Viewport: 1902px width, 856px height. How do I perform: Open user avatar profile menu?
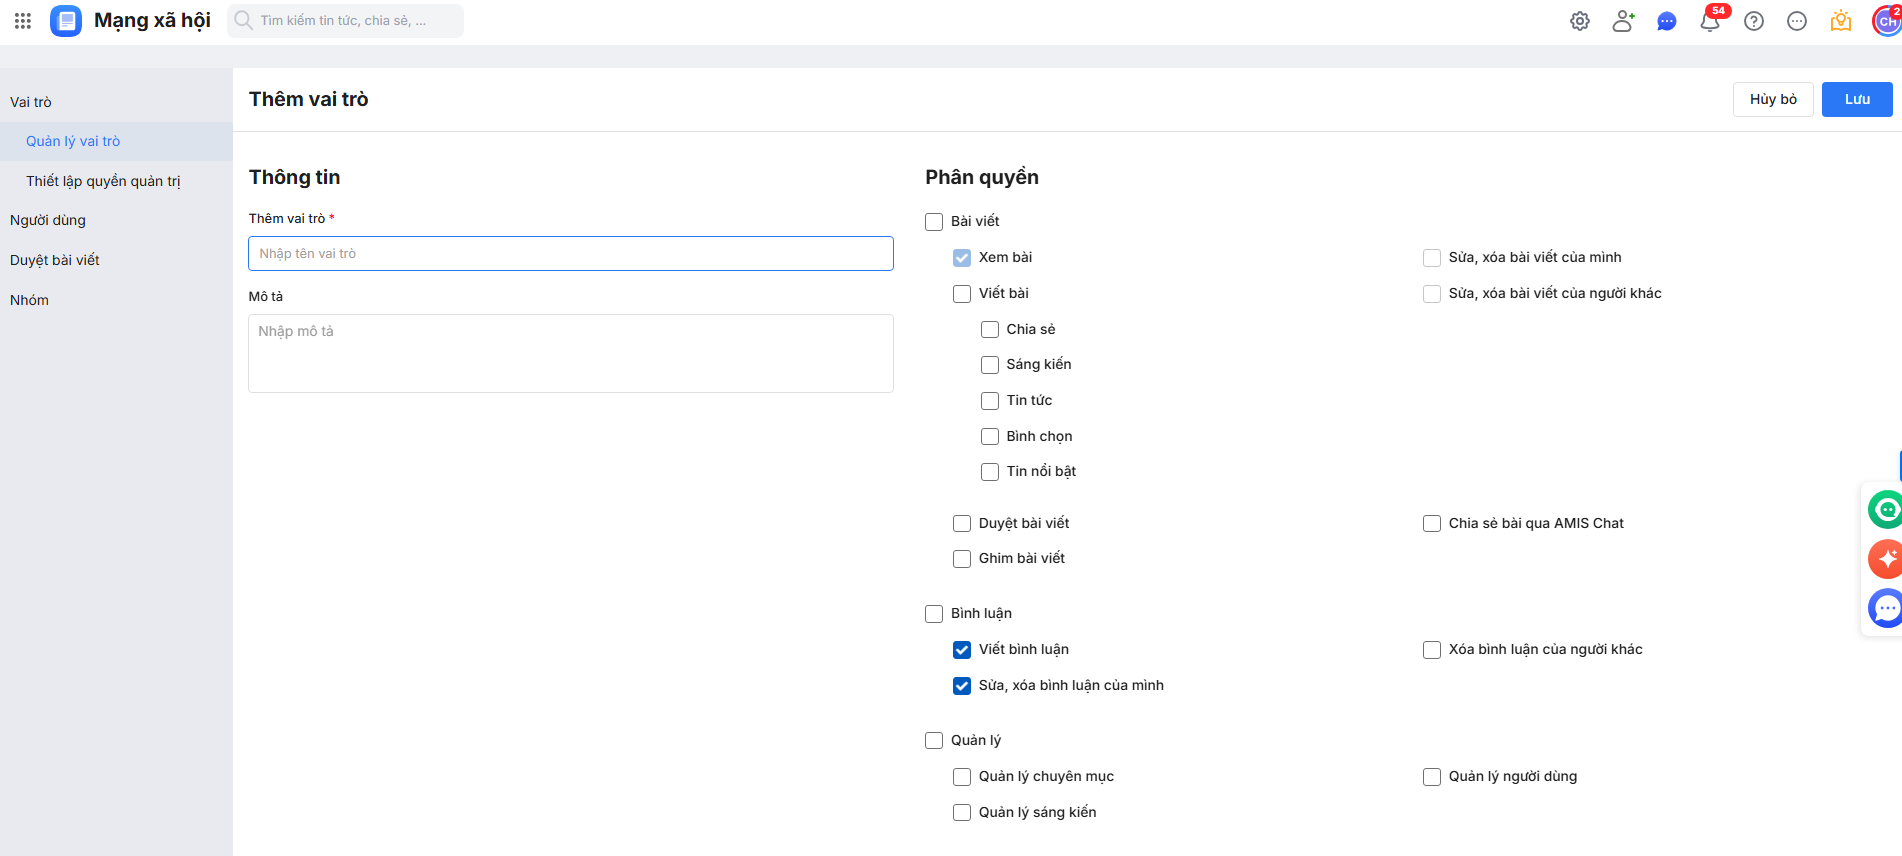point(1886,21)
